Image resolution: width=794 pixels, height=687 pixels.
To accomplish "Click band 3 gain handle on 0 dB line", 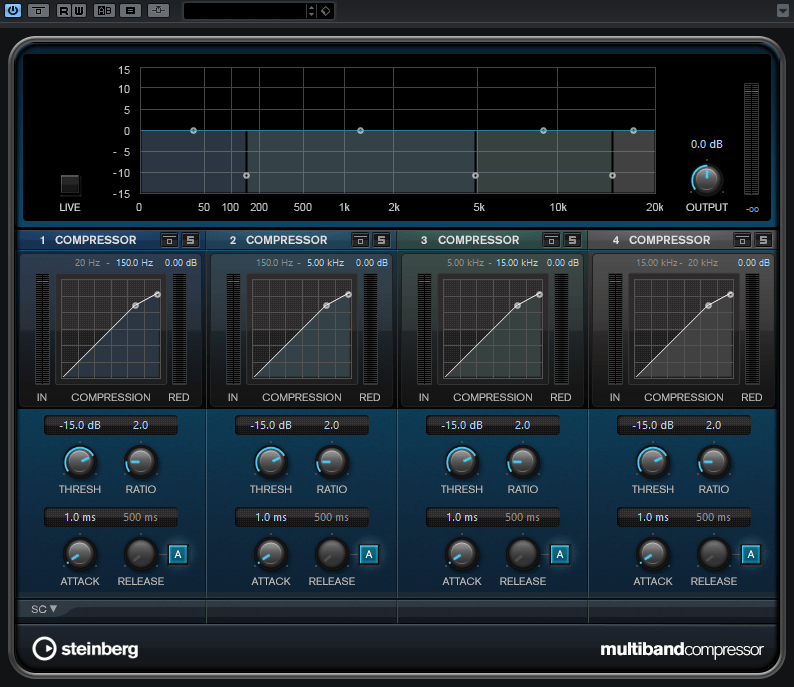I will click(x=543, y=131).
